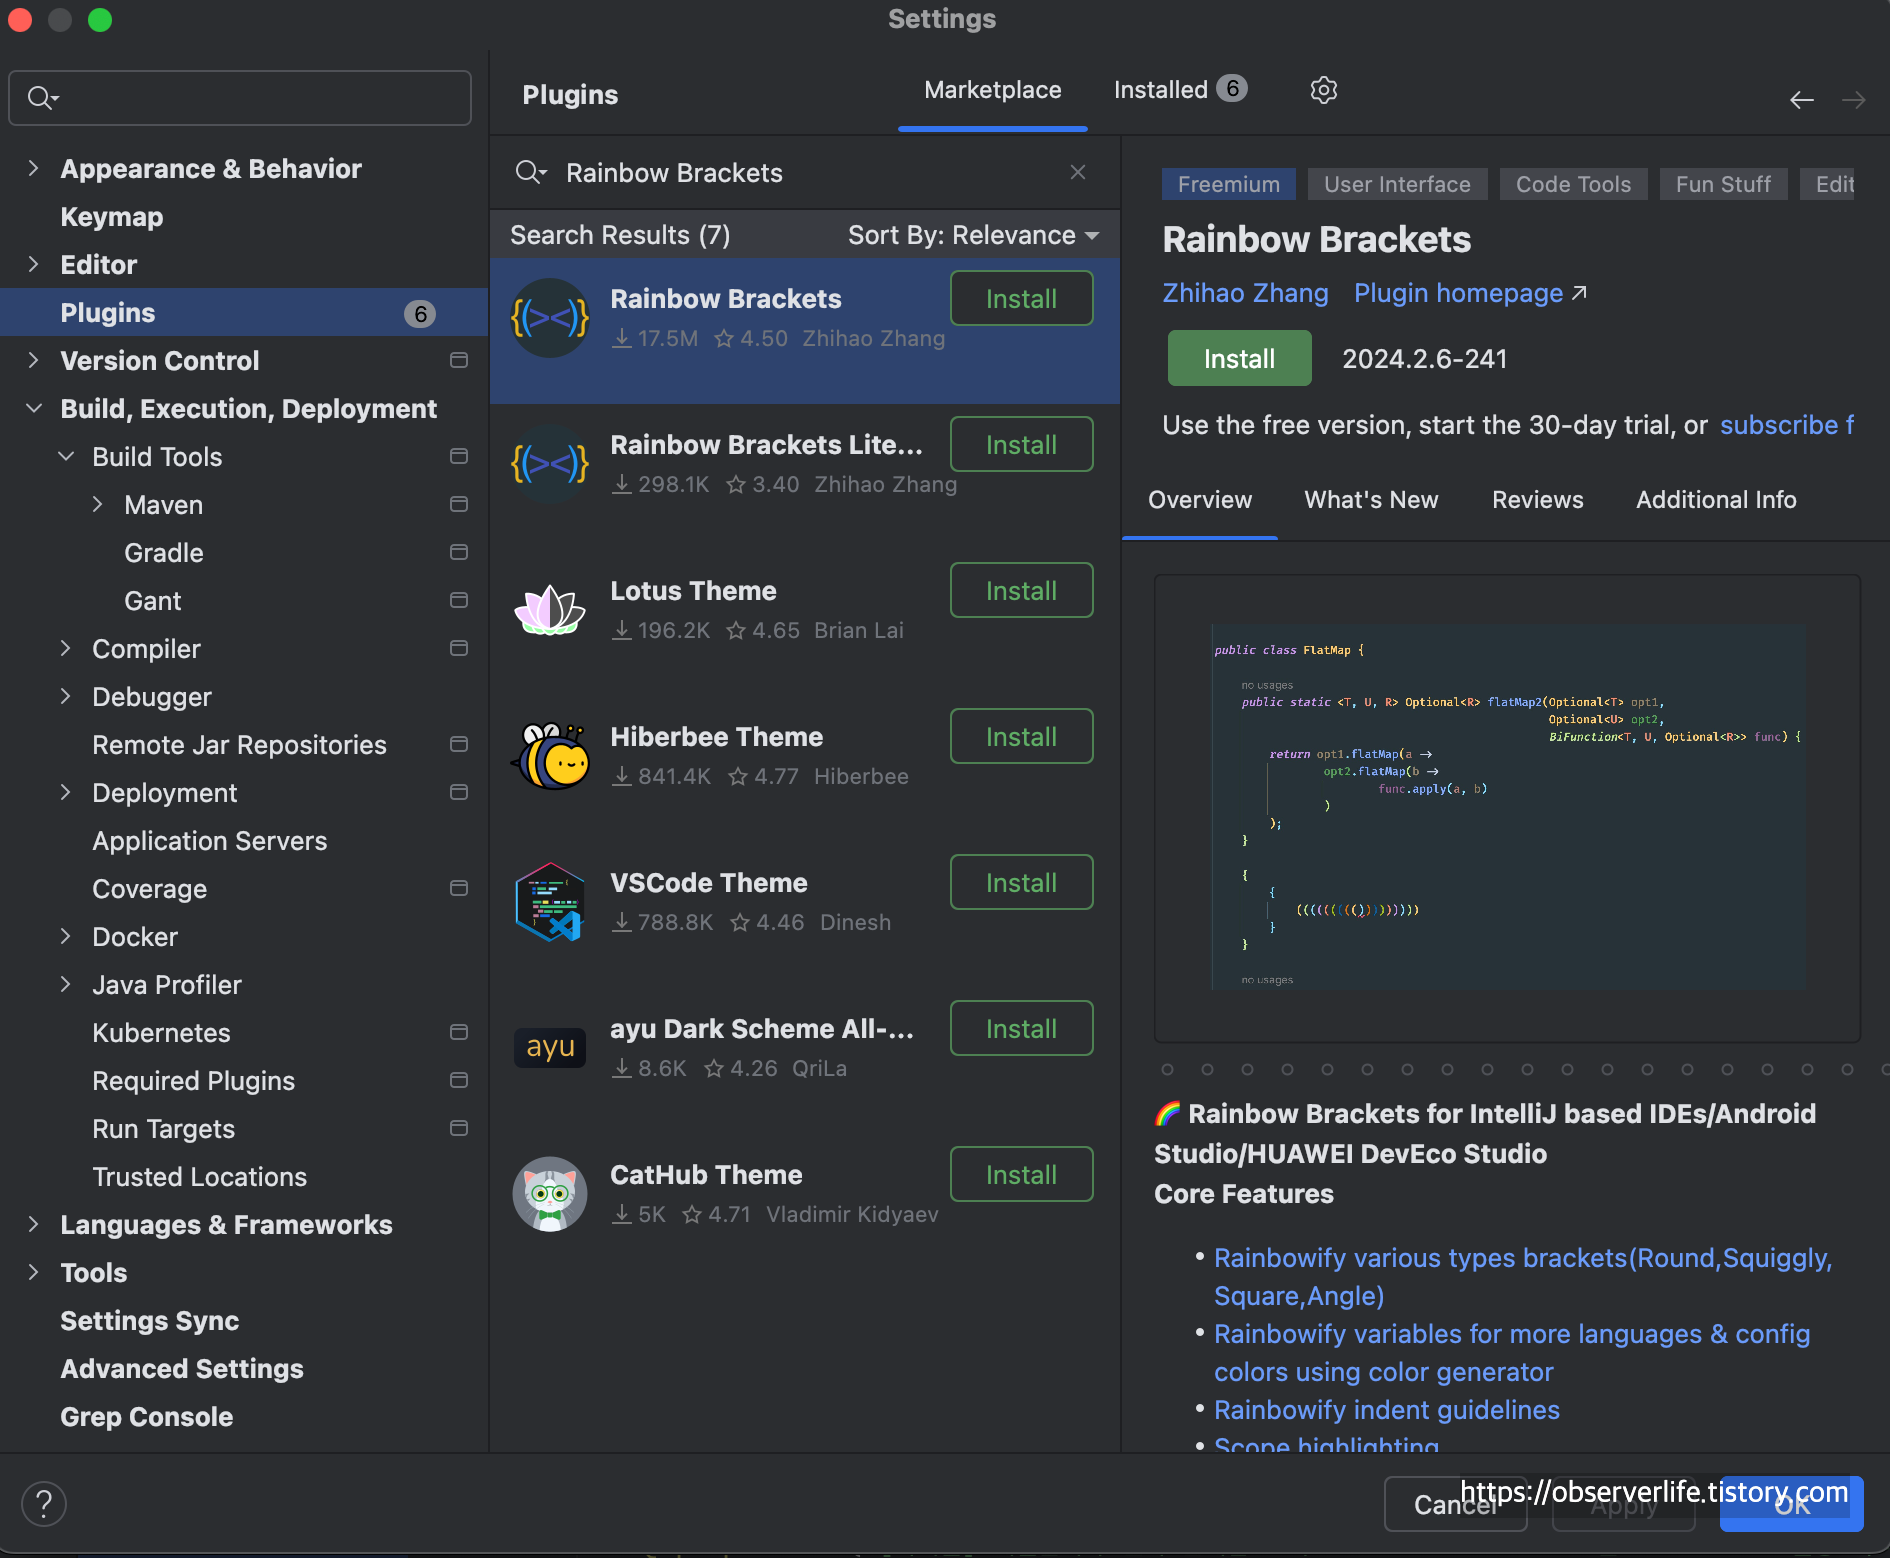Expand the Version Control section

click(33, 360)
